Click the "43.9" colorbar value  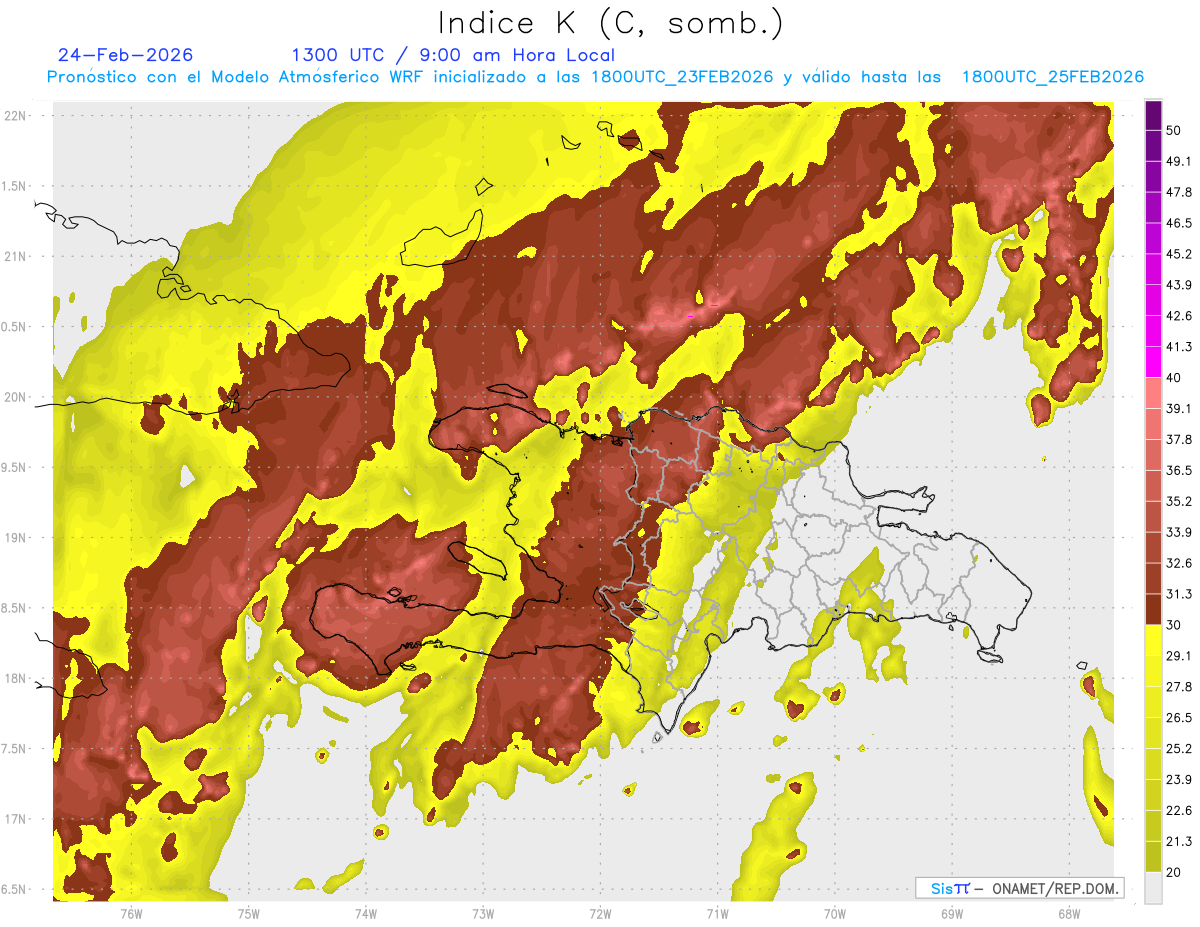1179,285
